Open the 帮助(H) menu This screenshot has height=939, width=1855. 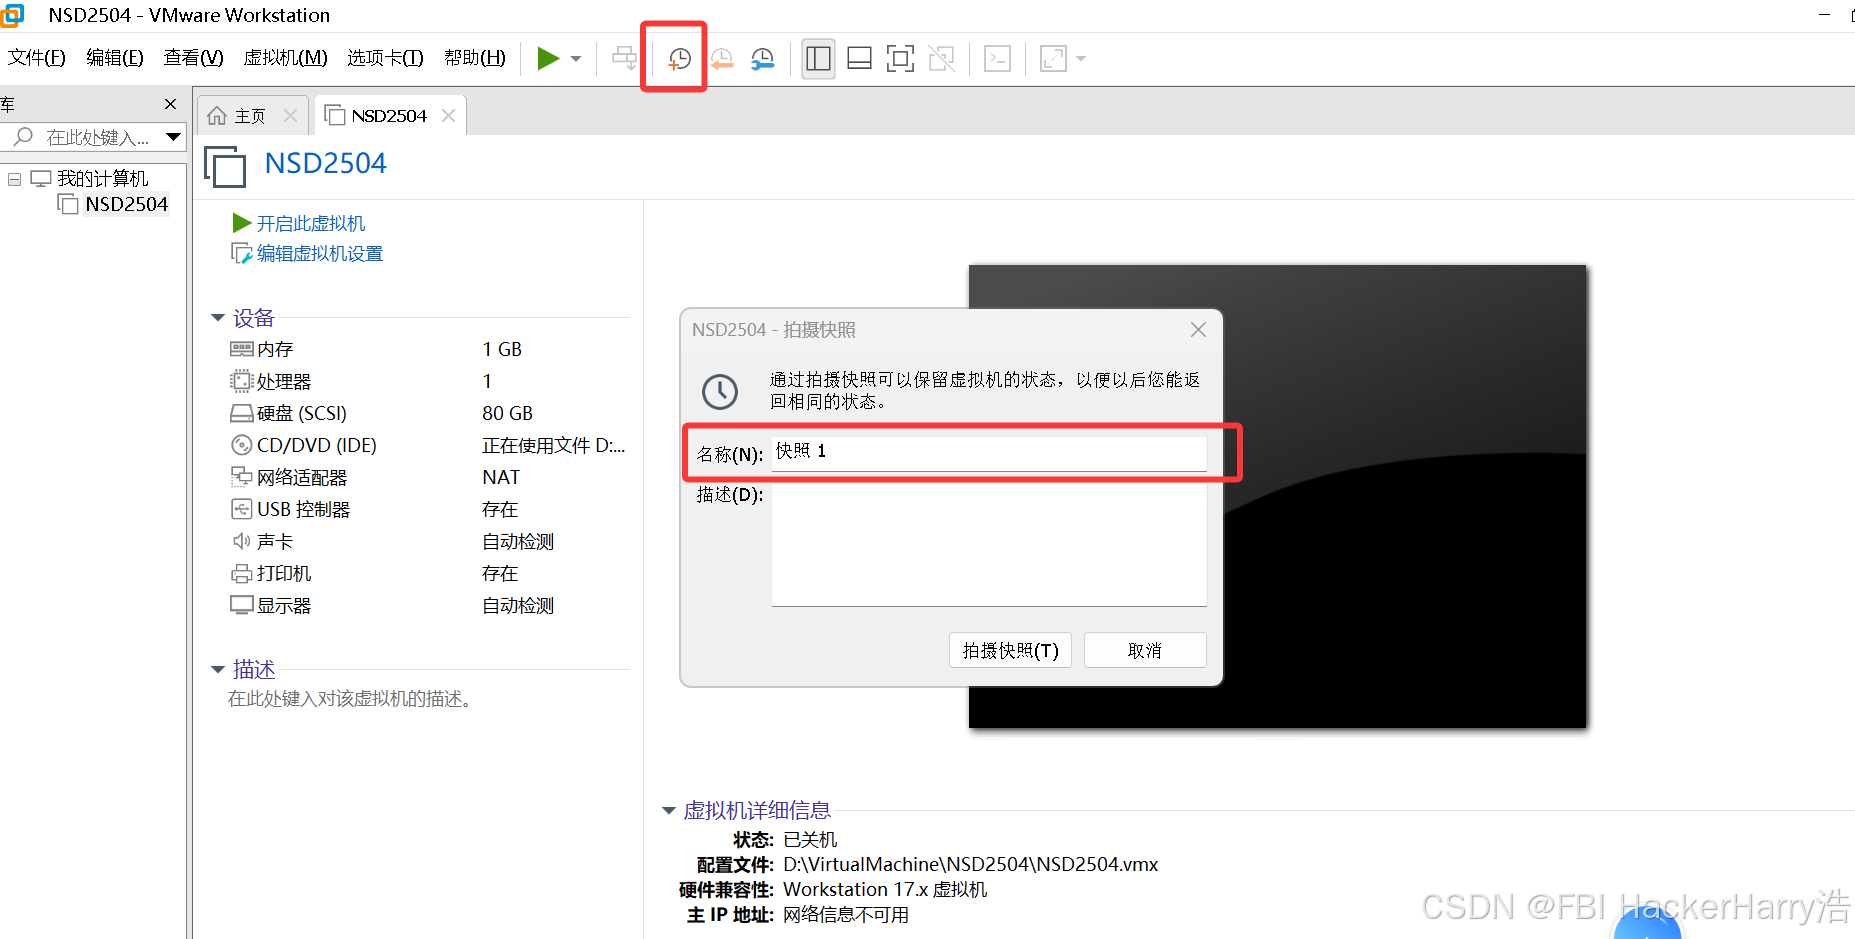tap(475, 58)
